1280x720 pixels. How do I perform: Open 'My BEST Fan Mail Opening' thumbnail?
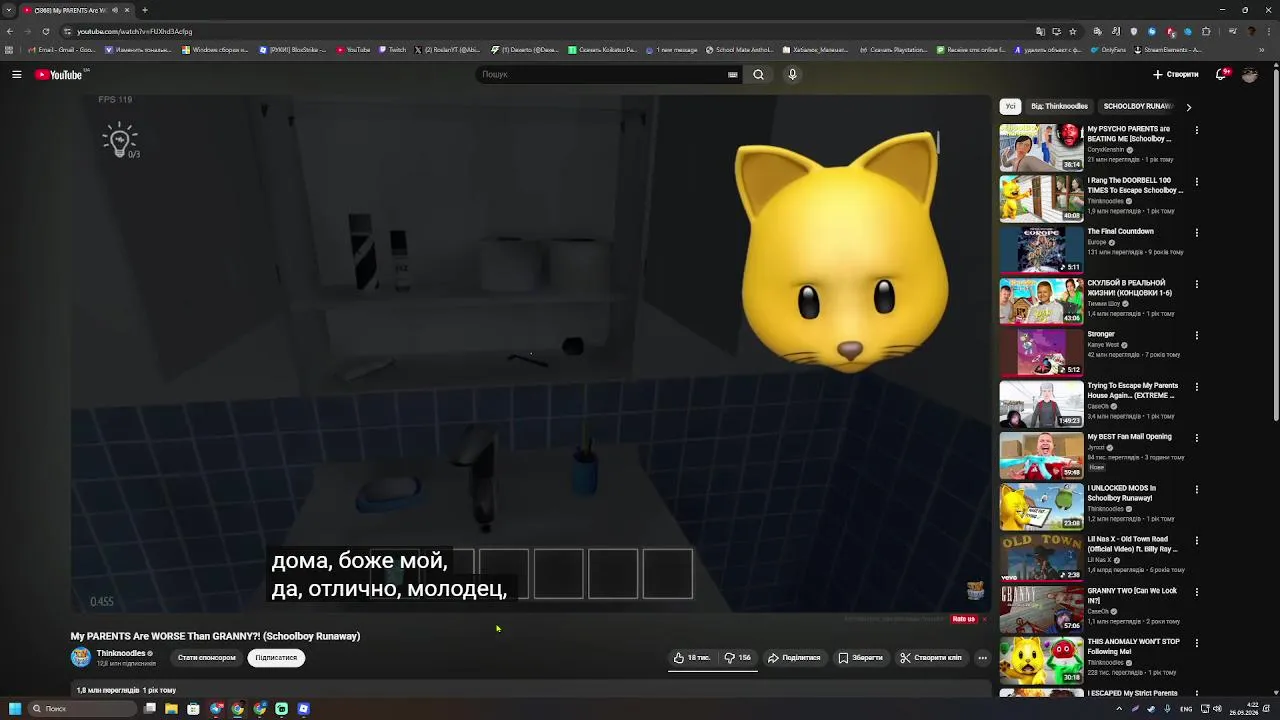pos(1041,455)
